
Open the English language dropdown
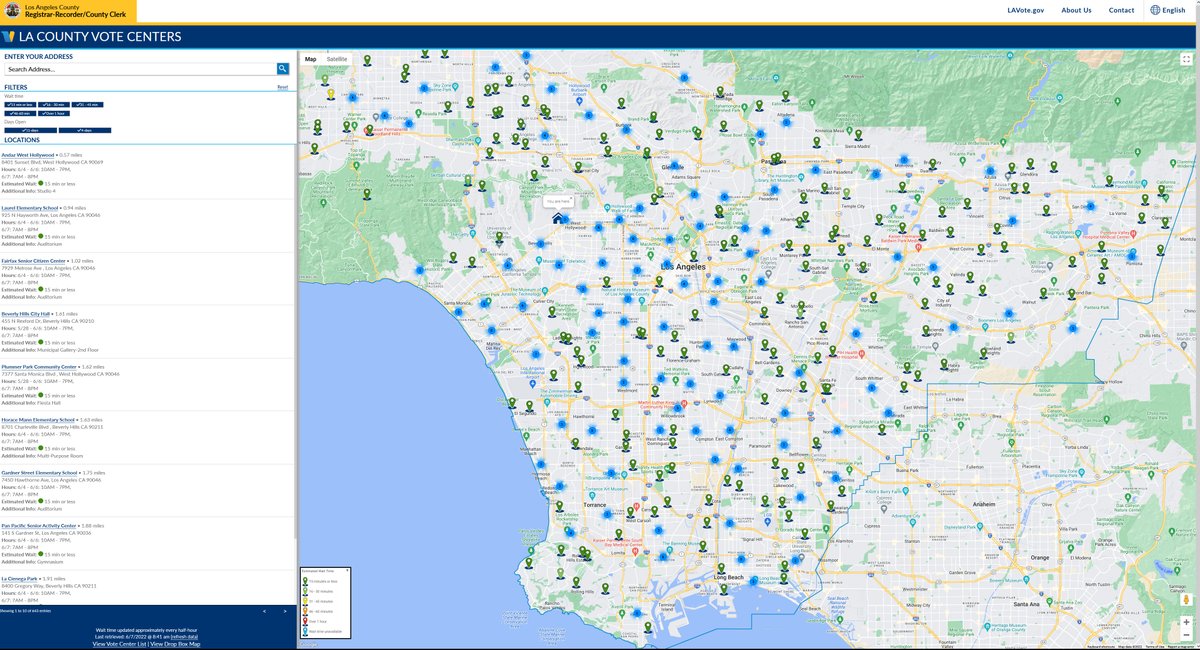coord(1166,10)
